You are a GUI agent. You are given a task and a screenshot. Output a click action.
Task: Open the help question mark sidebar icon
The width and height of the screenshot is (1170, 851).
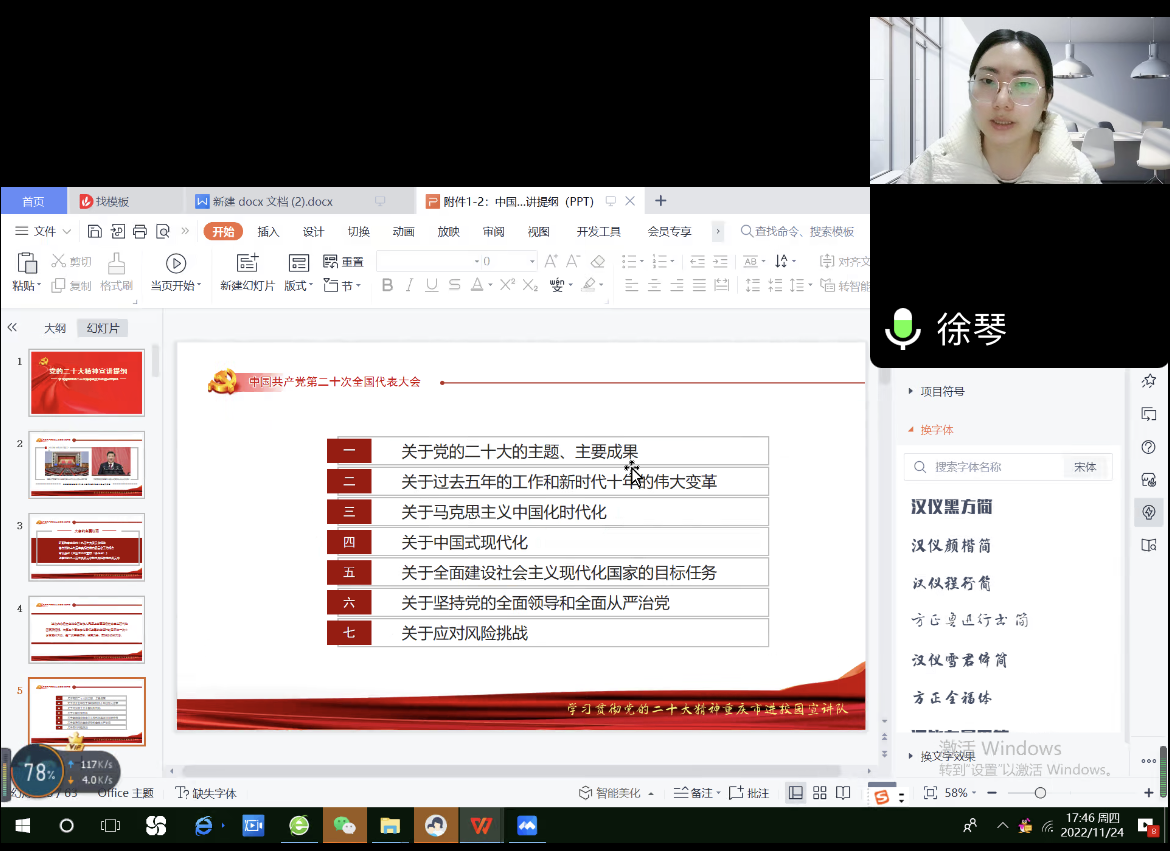point(1149,447)
